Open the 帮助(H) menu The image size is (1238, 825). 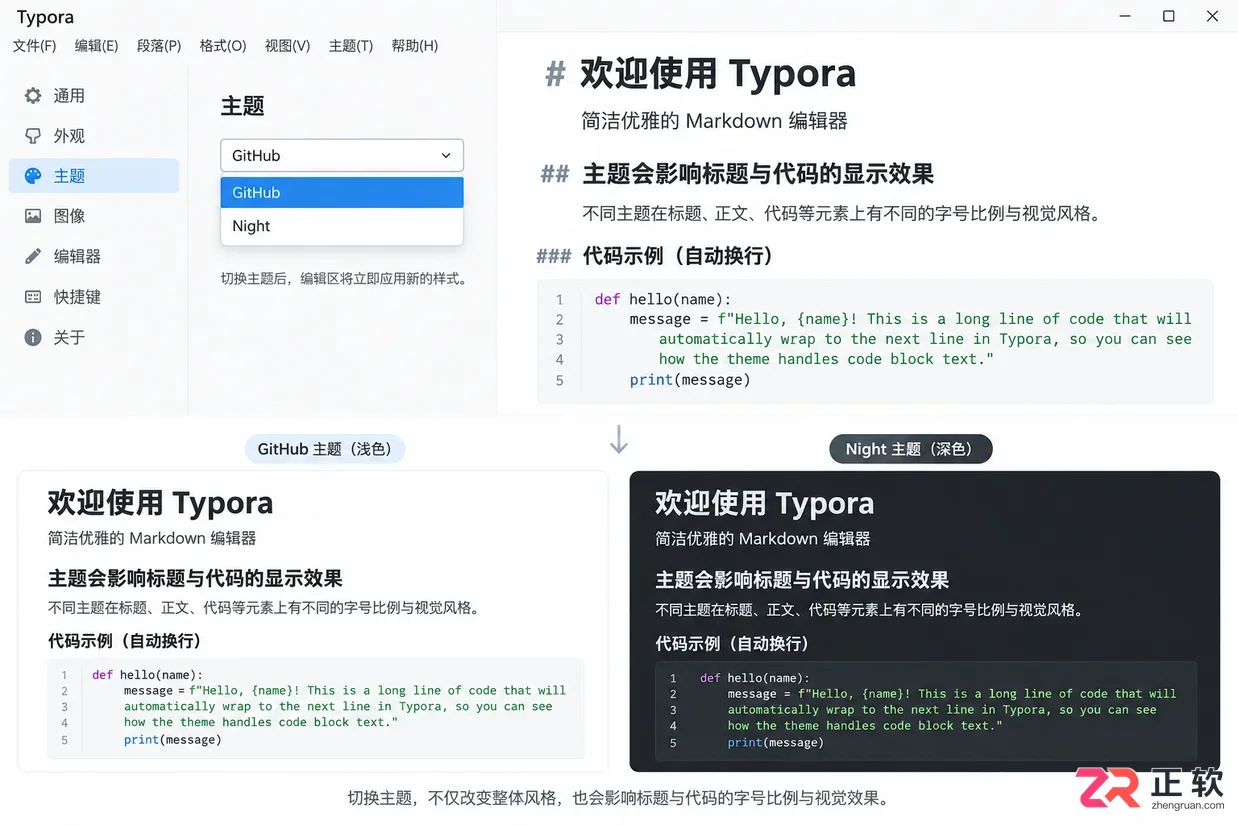tap(415, 46)
